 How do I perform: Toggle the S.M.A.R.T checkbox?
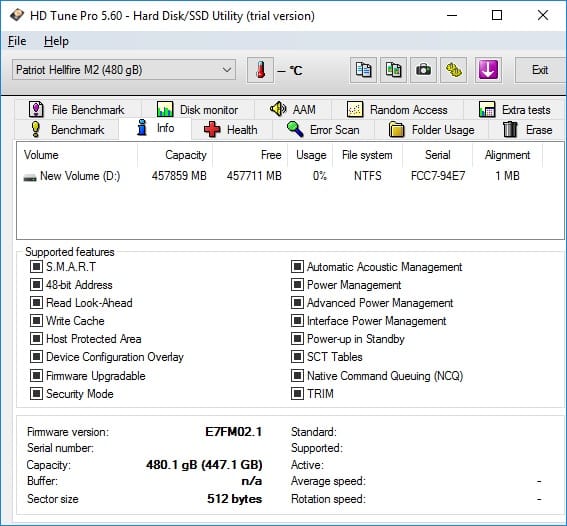(36, 267)
